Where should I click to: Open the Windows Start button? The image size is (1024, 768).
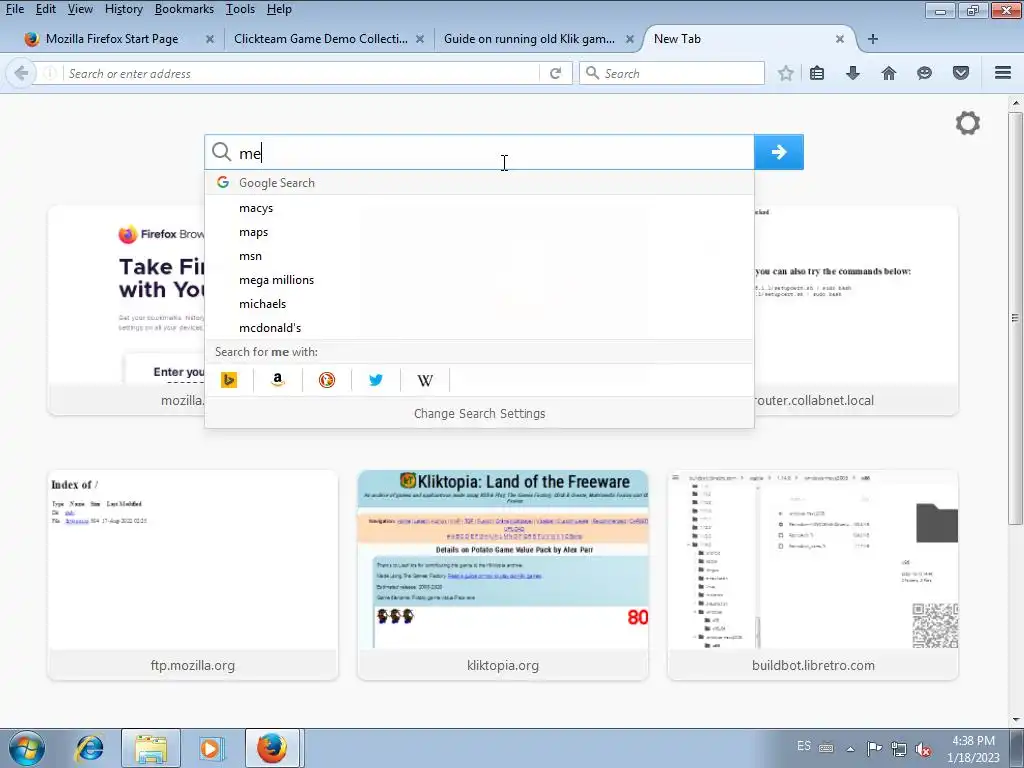[x=26, y=748]
